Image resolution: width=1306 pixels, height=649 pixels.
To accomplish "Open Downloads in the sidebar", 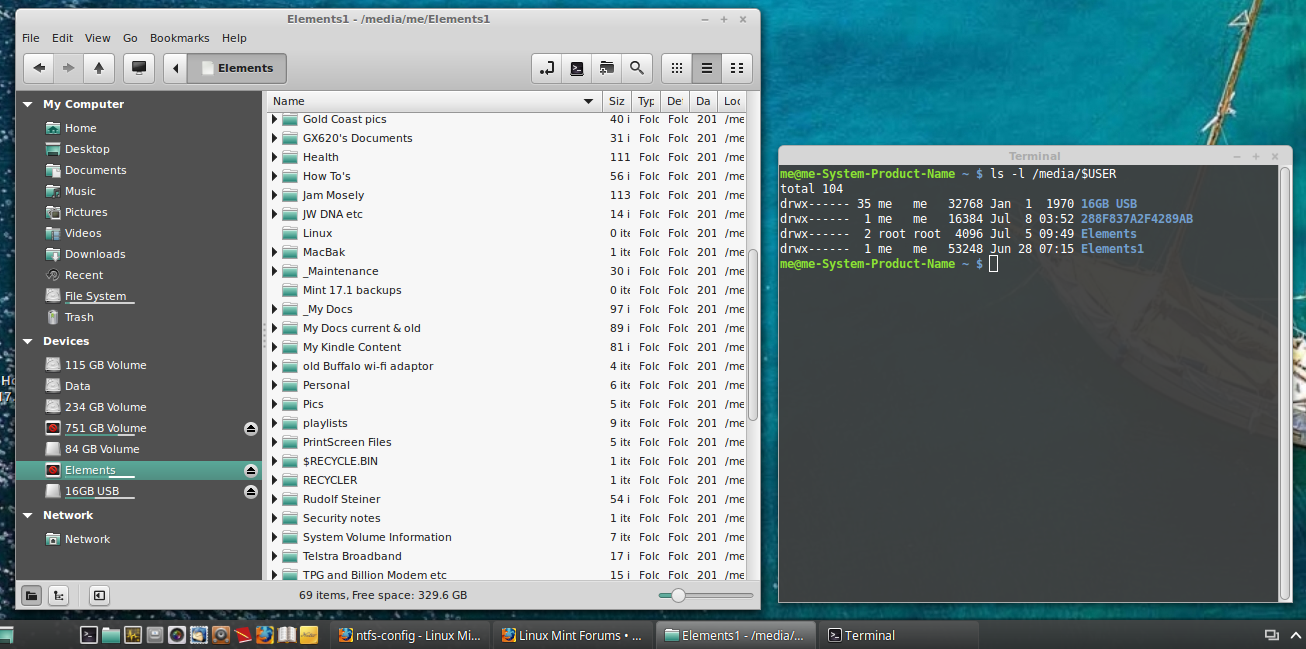I will coord(95,254).
